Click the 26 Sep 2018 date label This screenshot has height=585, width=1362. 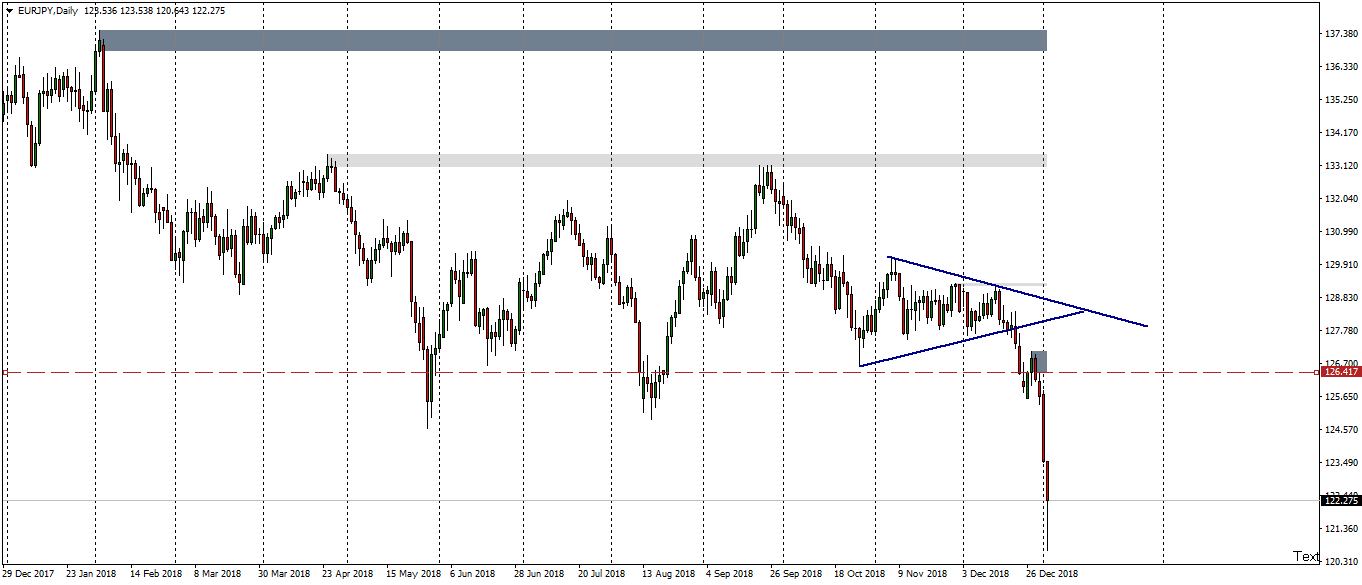click(x=796, y=574)
